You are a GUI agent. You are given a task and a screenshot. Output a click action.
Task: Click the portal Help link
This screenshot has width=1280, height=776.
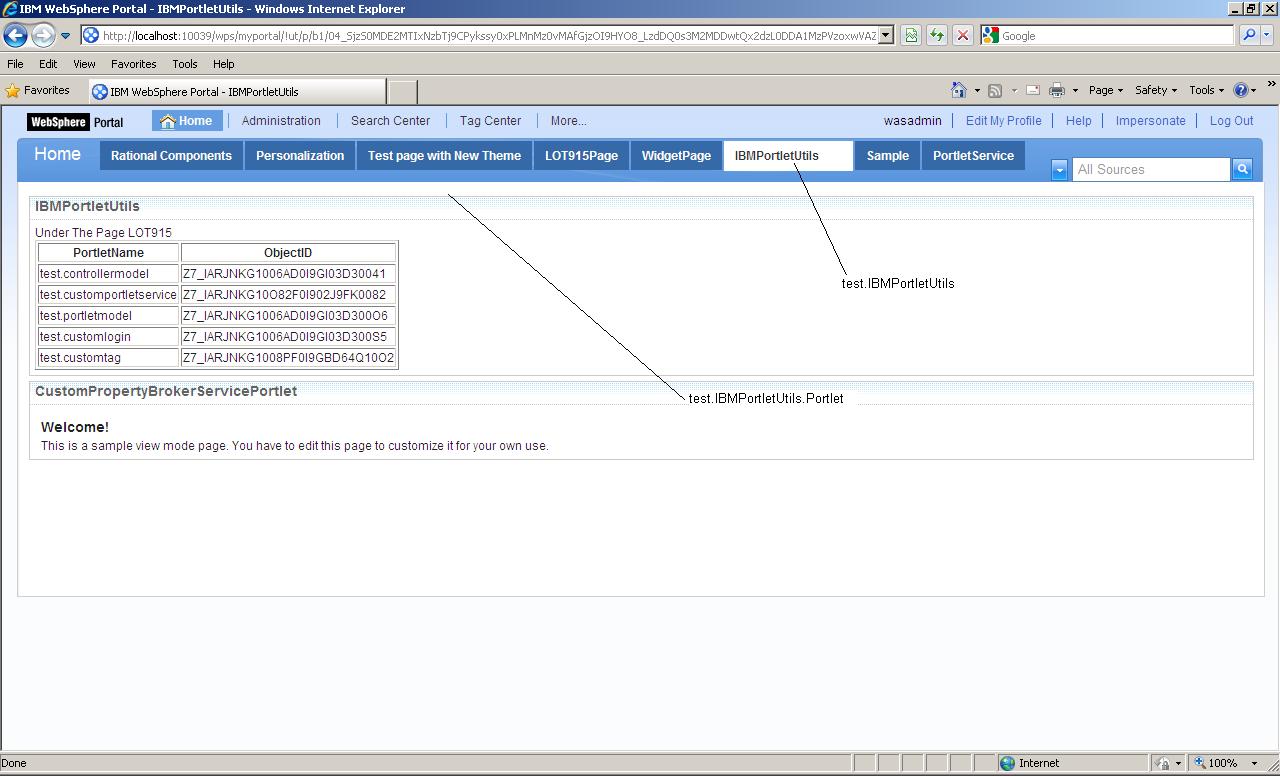tap(1078, 121)
